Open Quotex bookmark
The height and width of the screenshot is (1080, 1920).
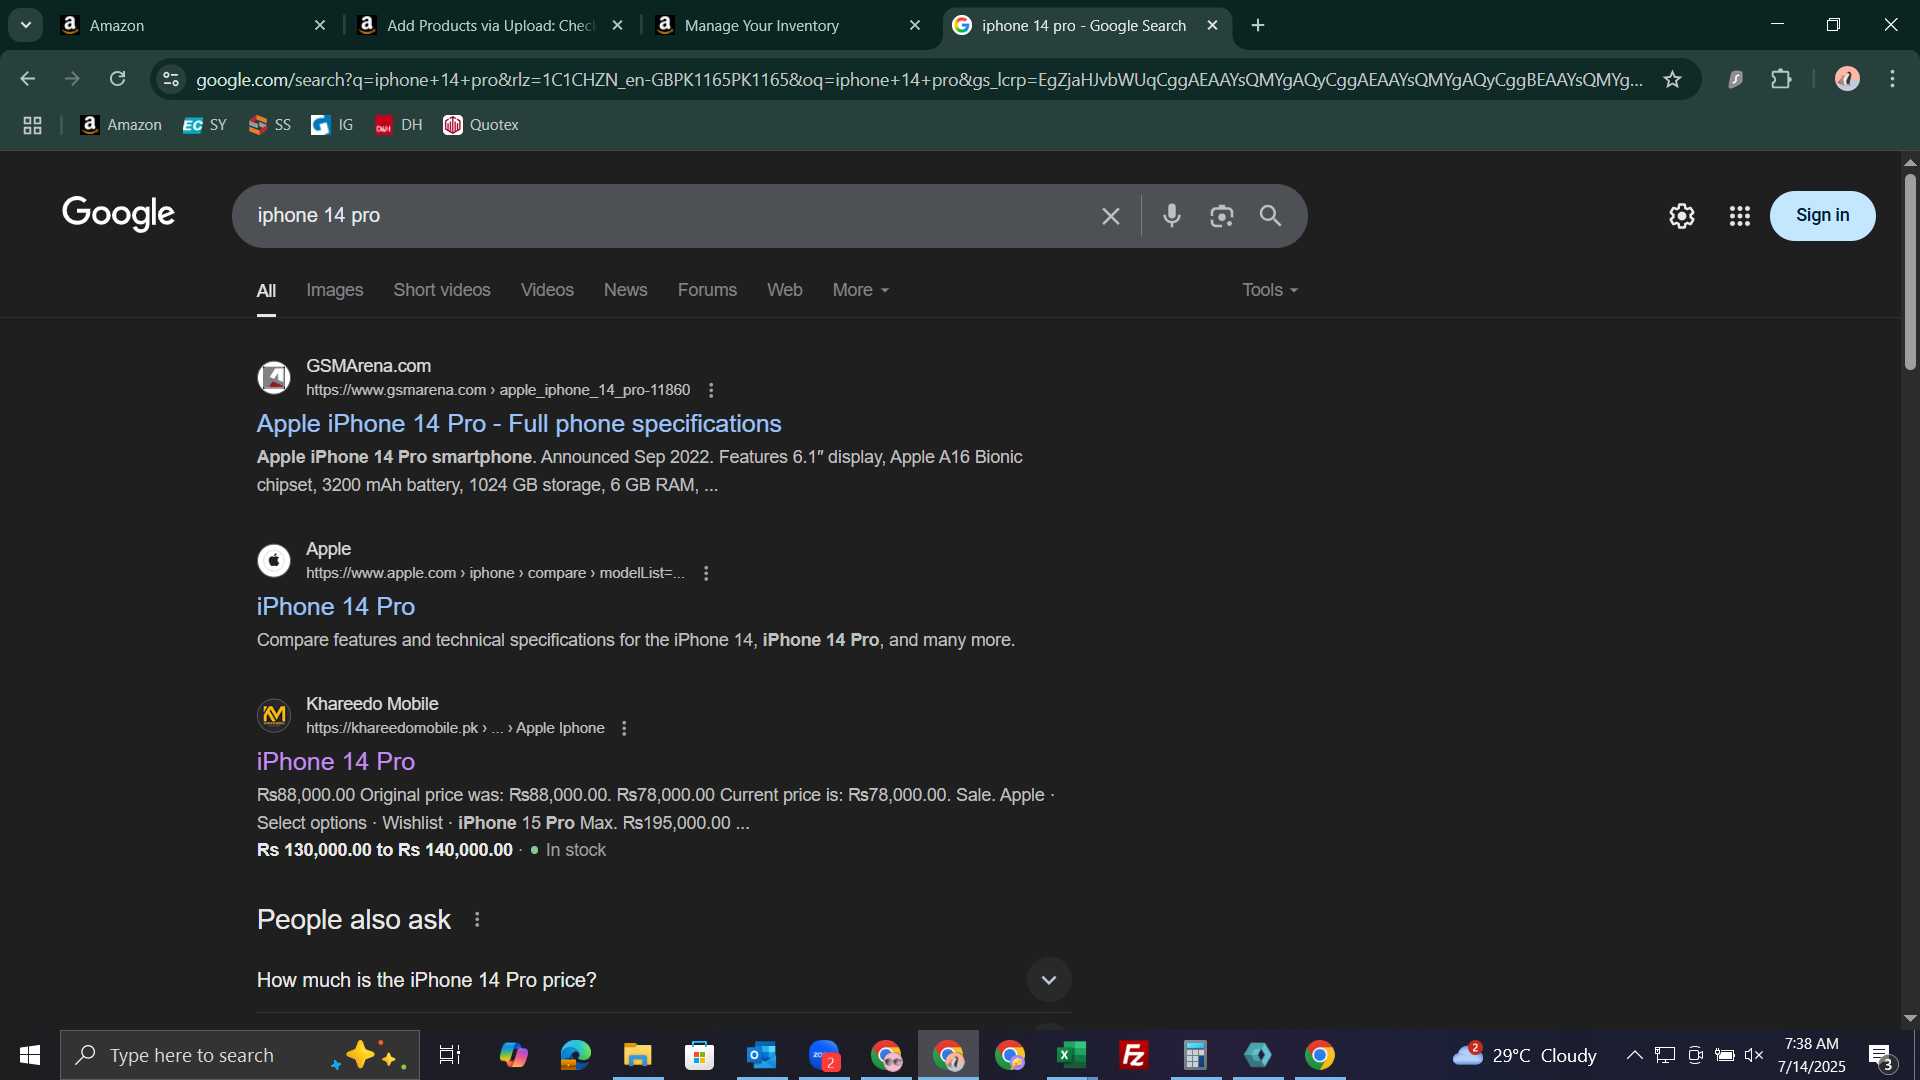481,125
